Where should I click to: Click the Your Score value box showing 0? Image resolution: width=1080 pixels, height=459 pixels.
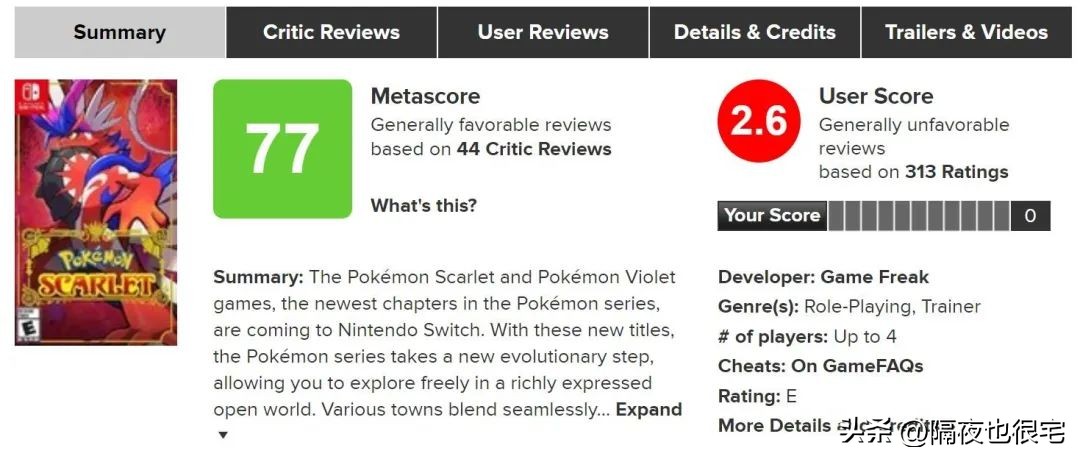click(x=1030, y=216)
